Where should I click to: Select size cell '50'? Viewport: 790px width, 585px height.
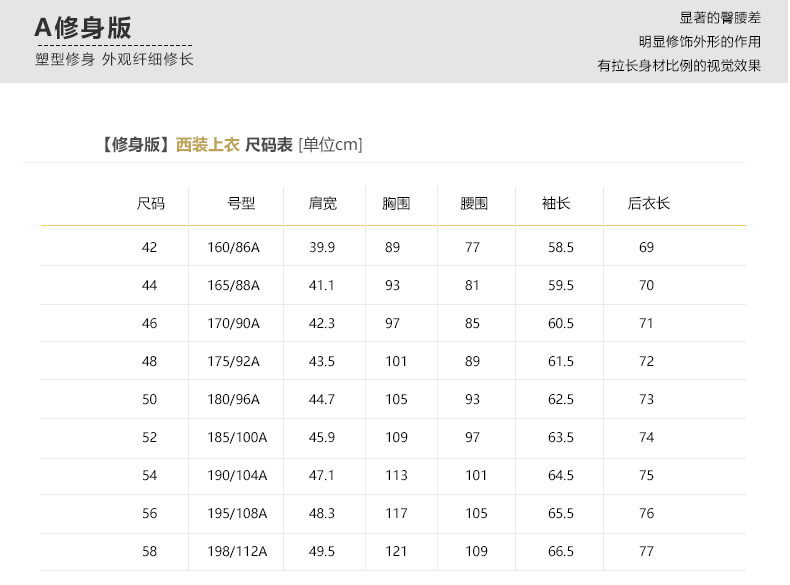(x=150, y=400)
